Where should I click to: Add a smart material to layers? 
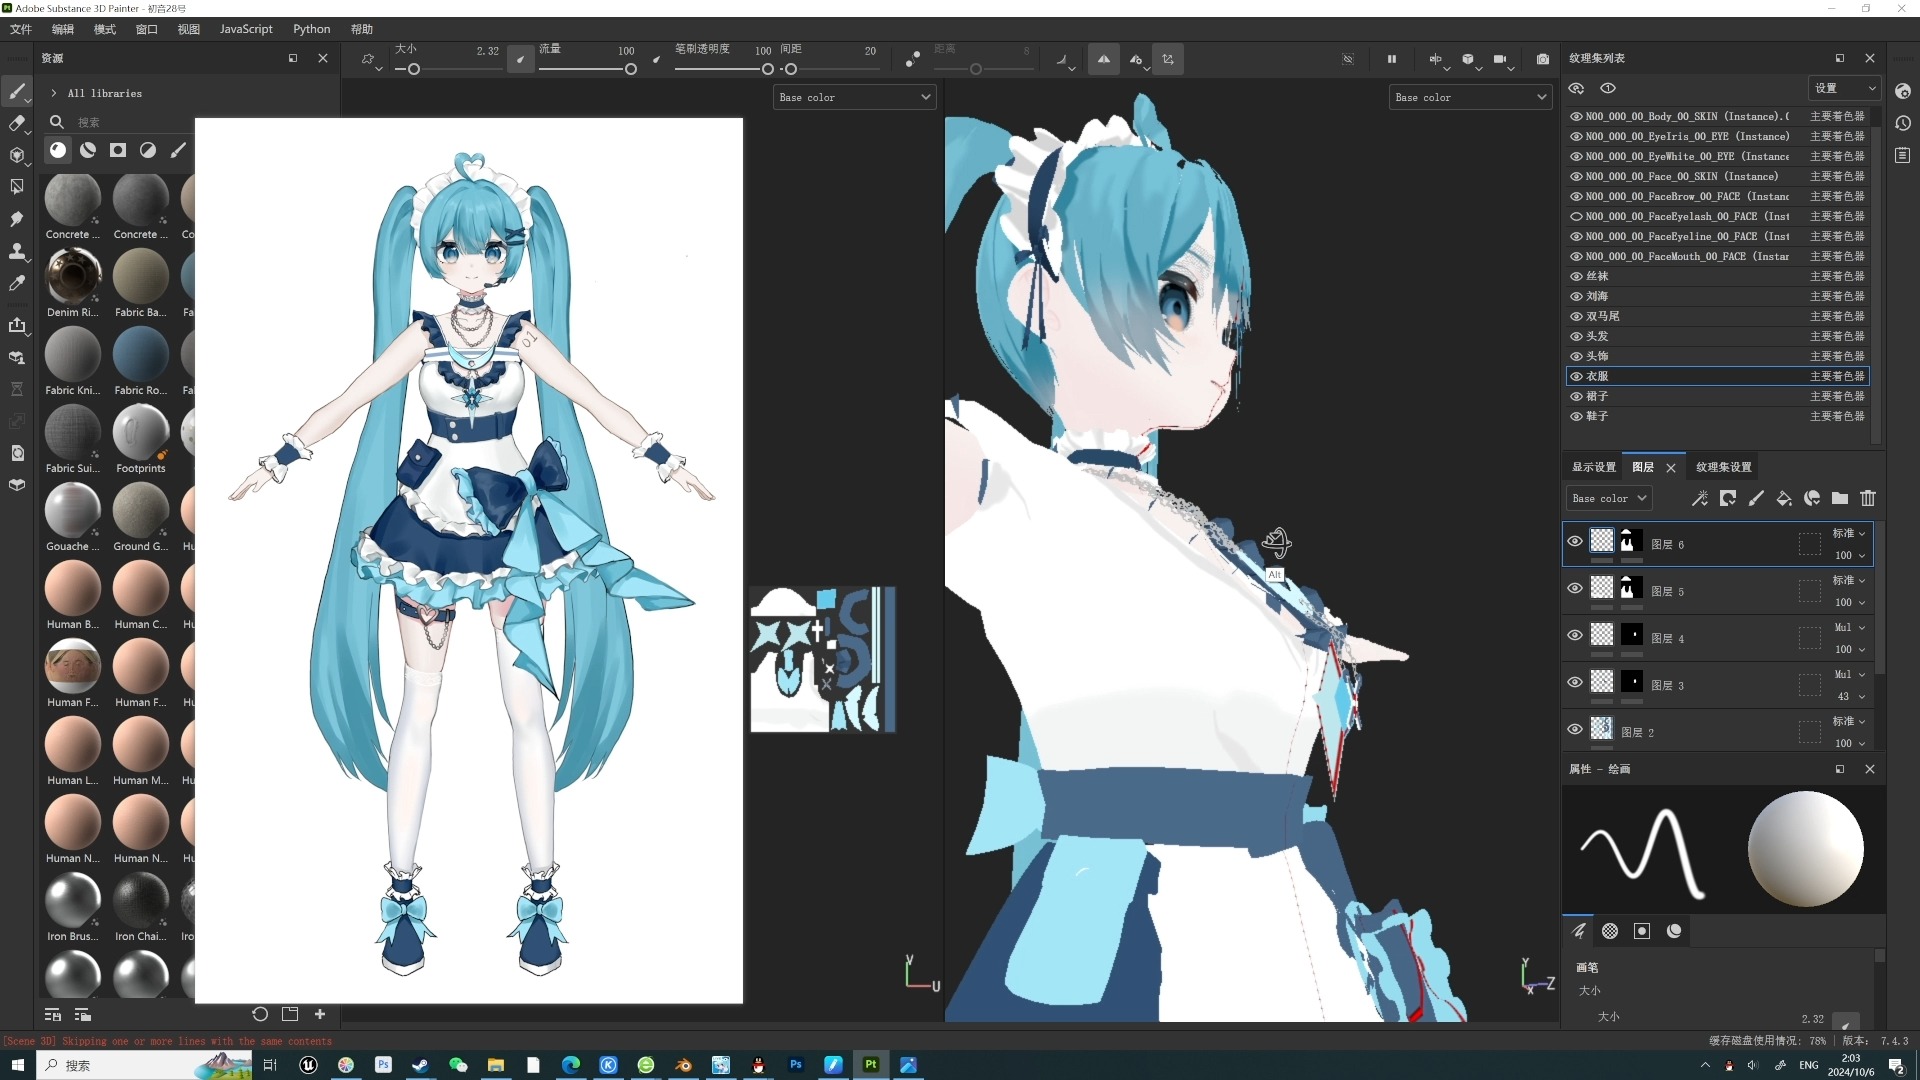(x=1811, y=498)
